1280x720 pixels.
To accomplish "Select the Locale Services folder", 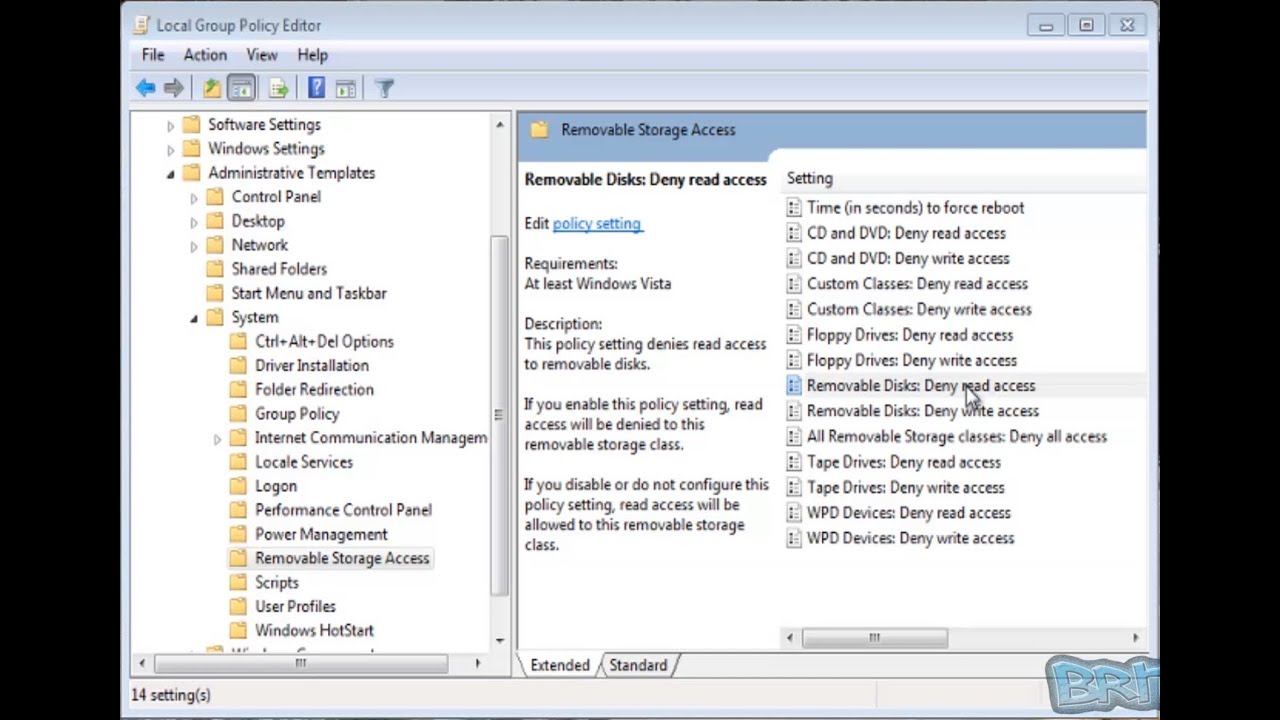I will pyautogui.click(x=304, y=462).
